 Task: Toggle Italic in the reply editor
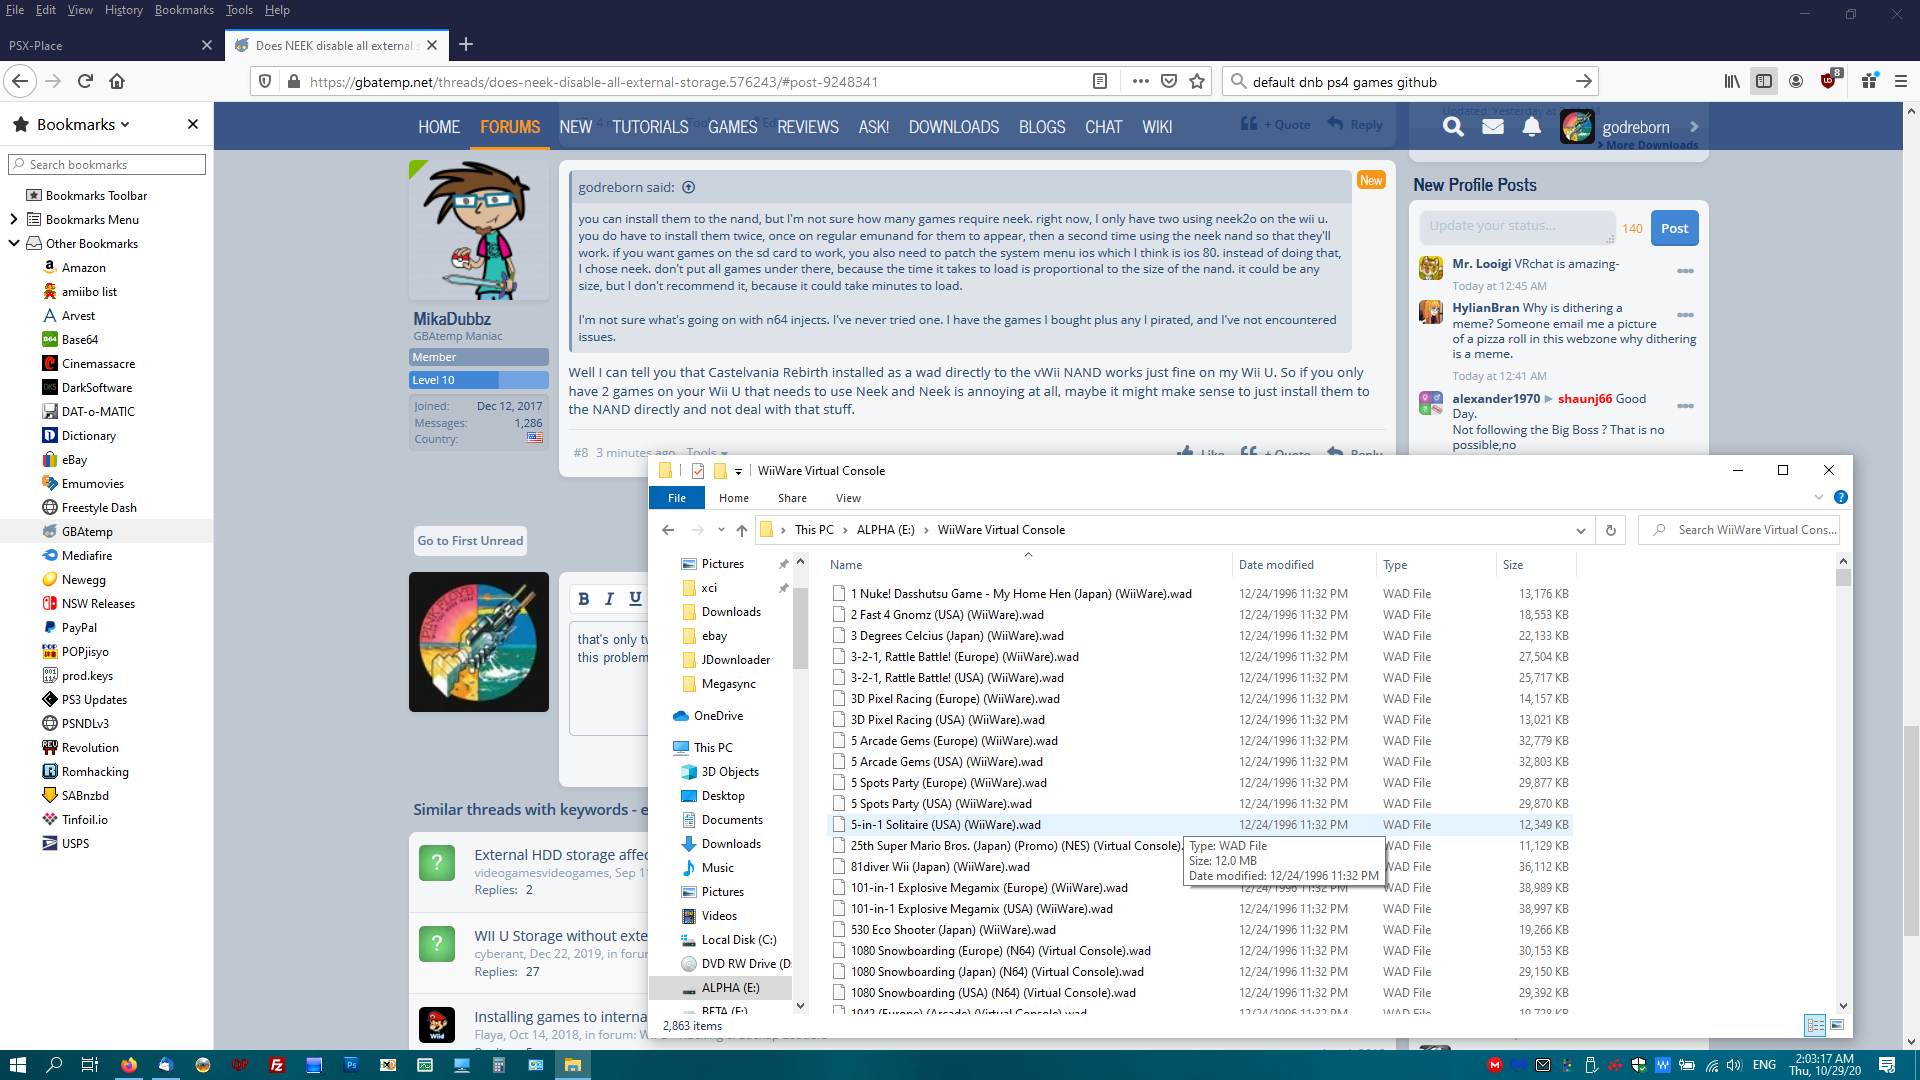tap(609, 599)
